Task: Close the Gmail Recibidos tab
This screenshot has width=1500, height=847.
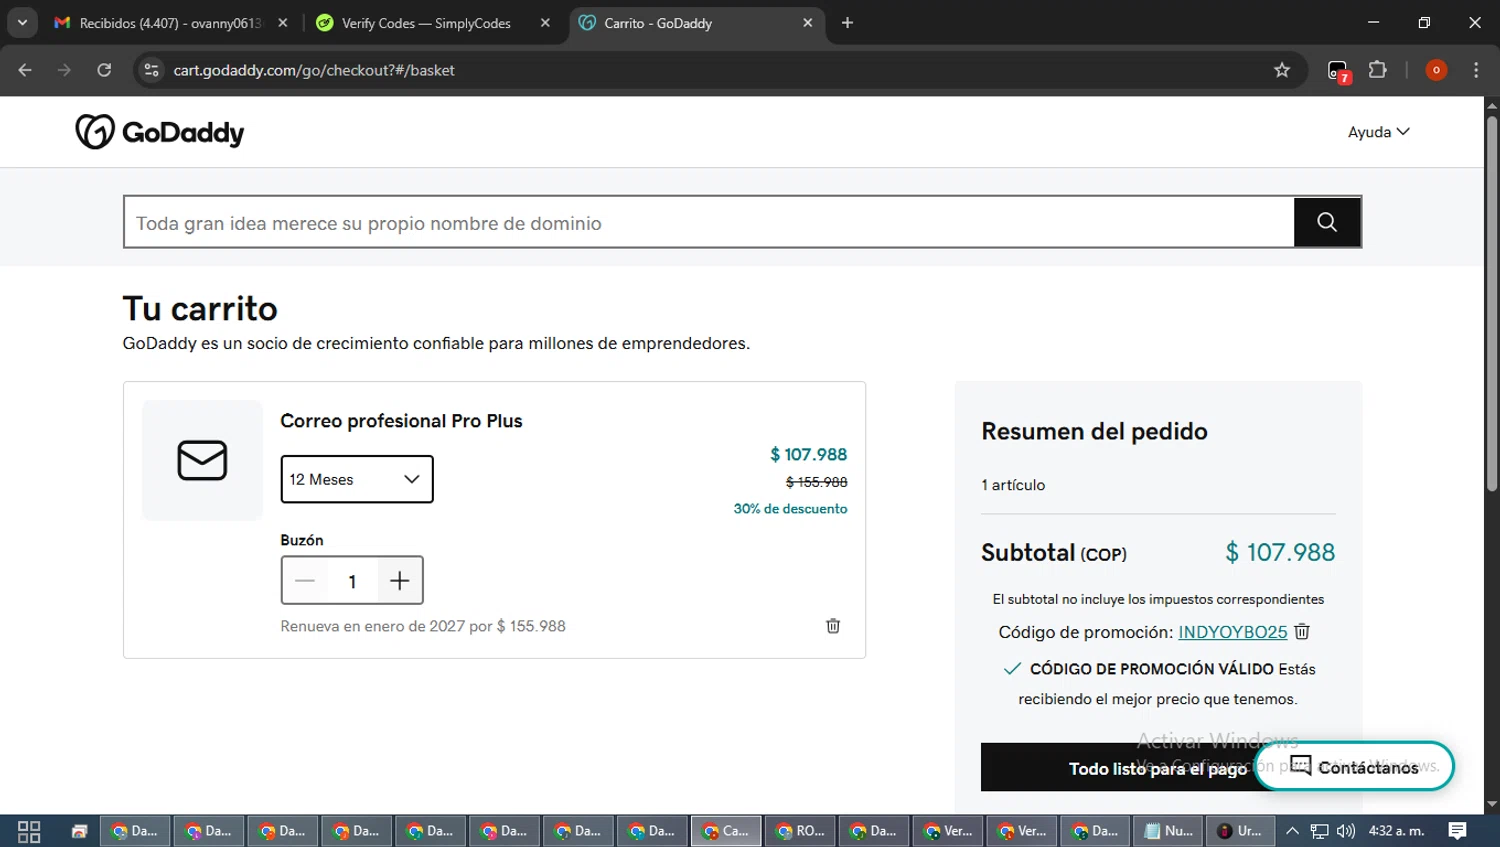Action: coord(283,23)
